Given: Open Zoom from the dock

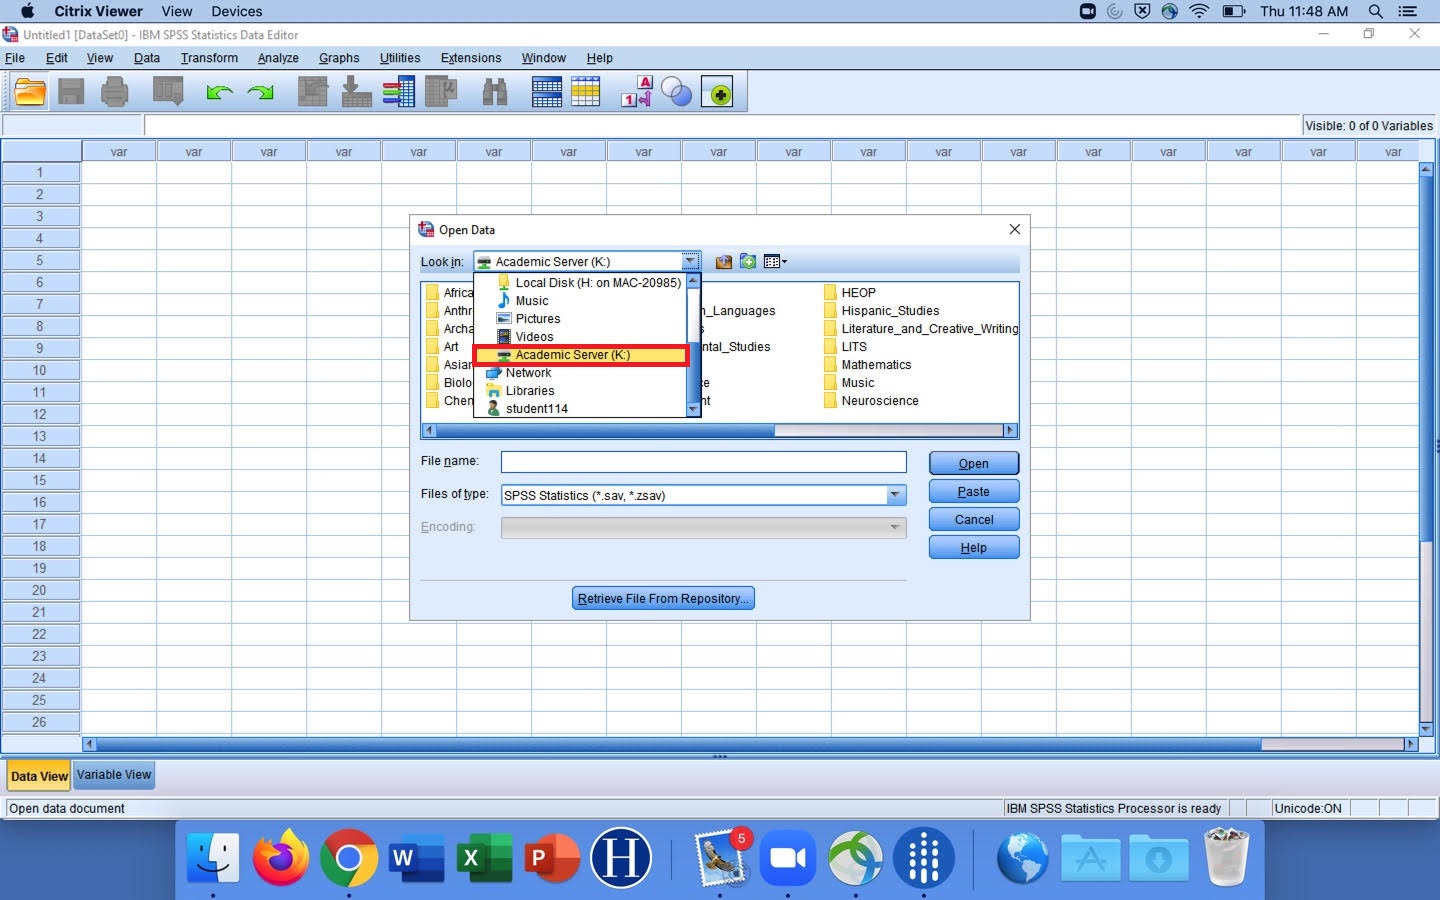Looking at the screenshot, I should coord(788,858).
